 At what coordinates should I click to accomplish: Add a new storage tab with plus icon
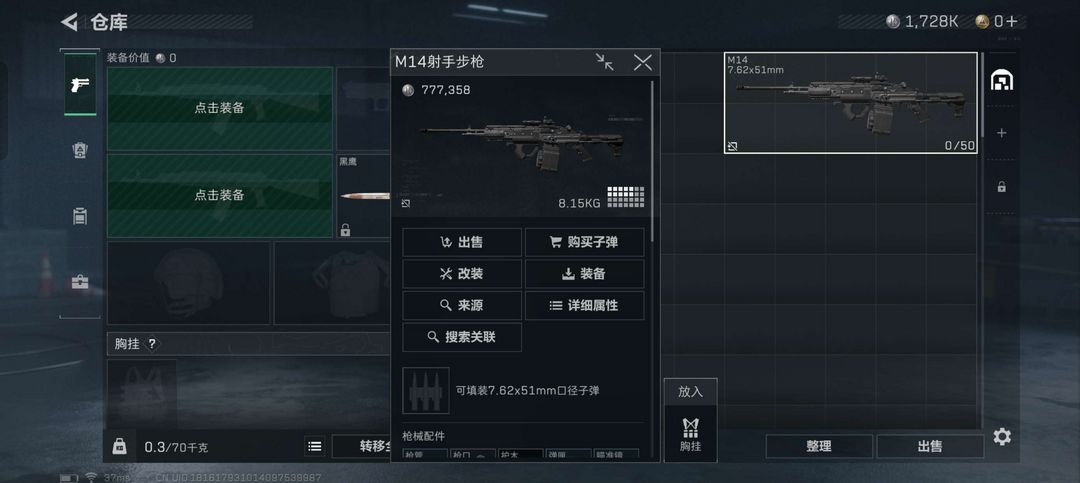tap(1001, 133)
